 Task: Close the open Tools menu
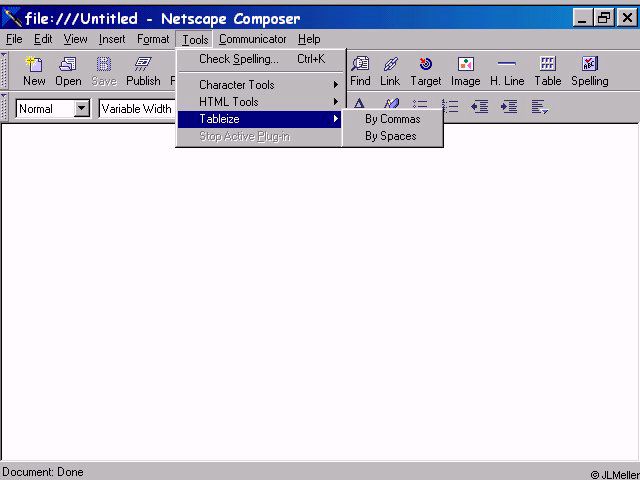point(195,40)
